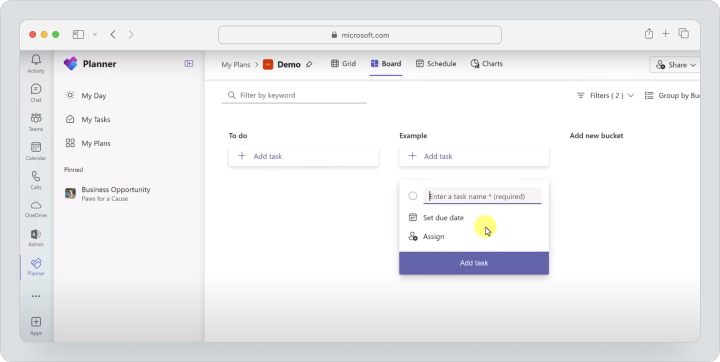Open a new browser tab
The height and width of the screenshot is (362, 720).
[665, 34]
